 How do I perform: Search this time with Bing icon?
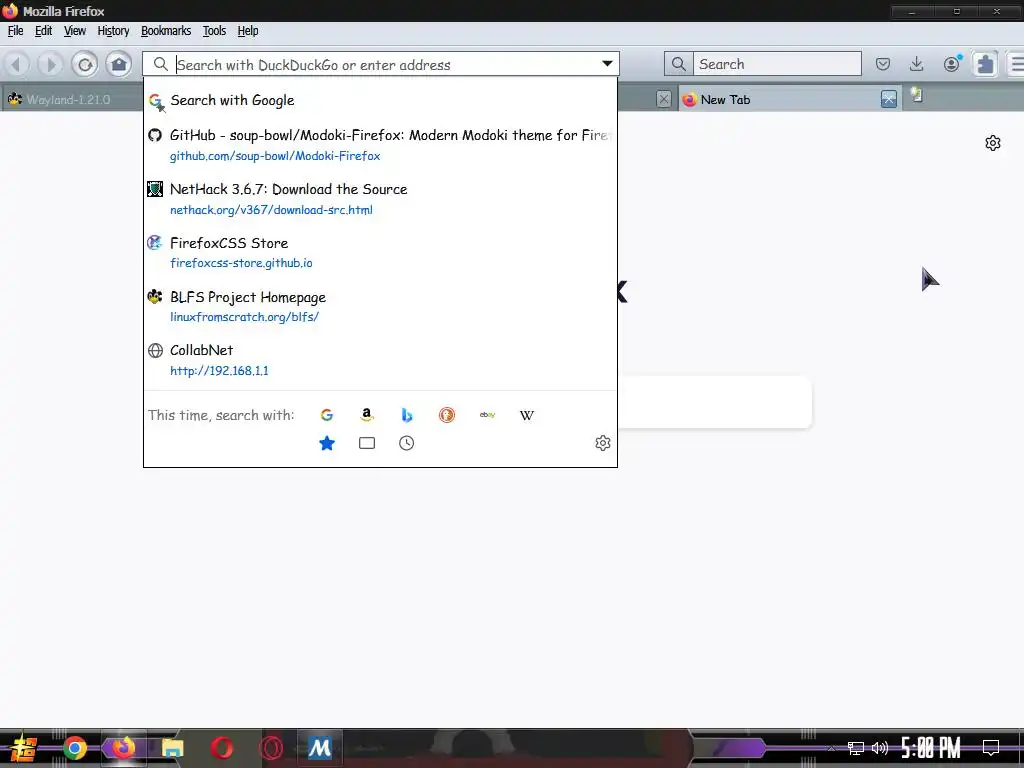pyautogui.click(x=407, y=415)
